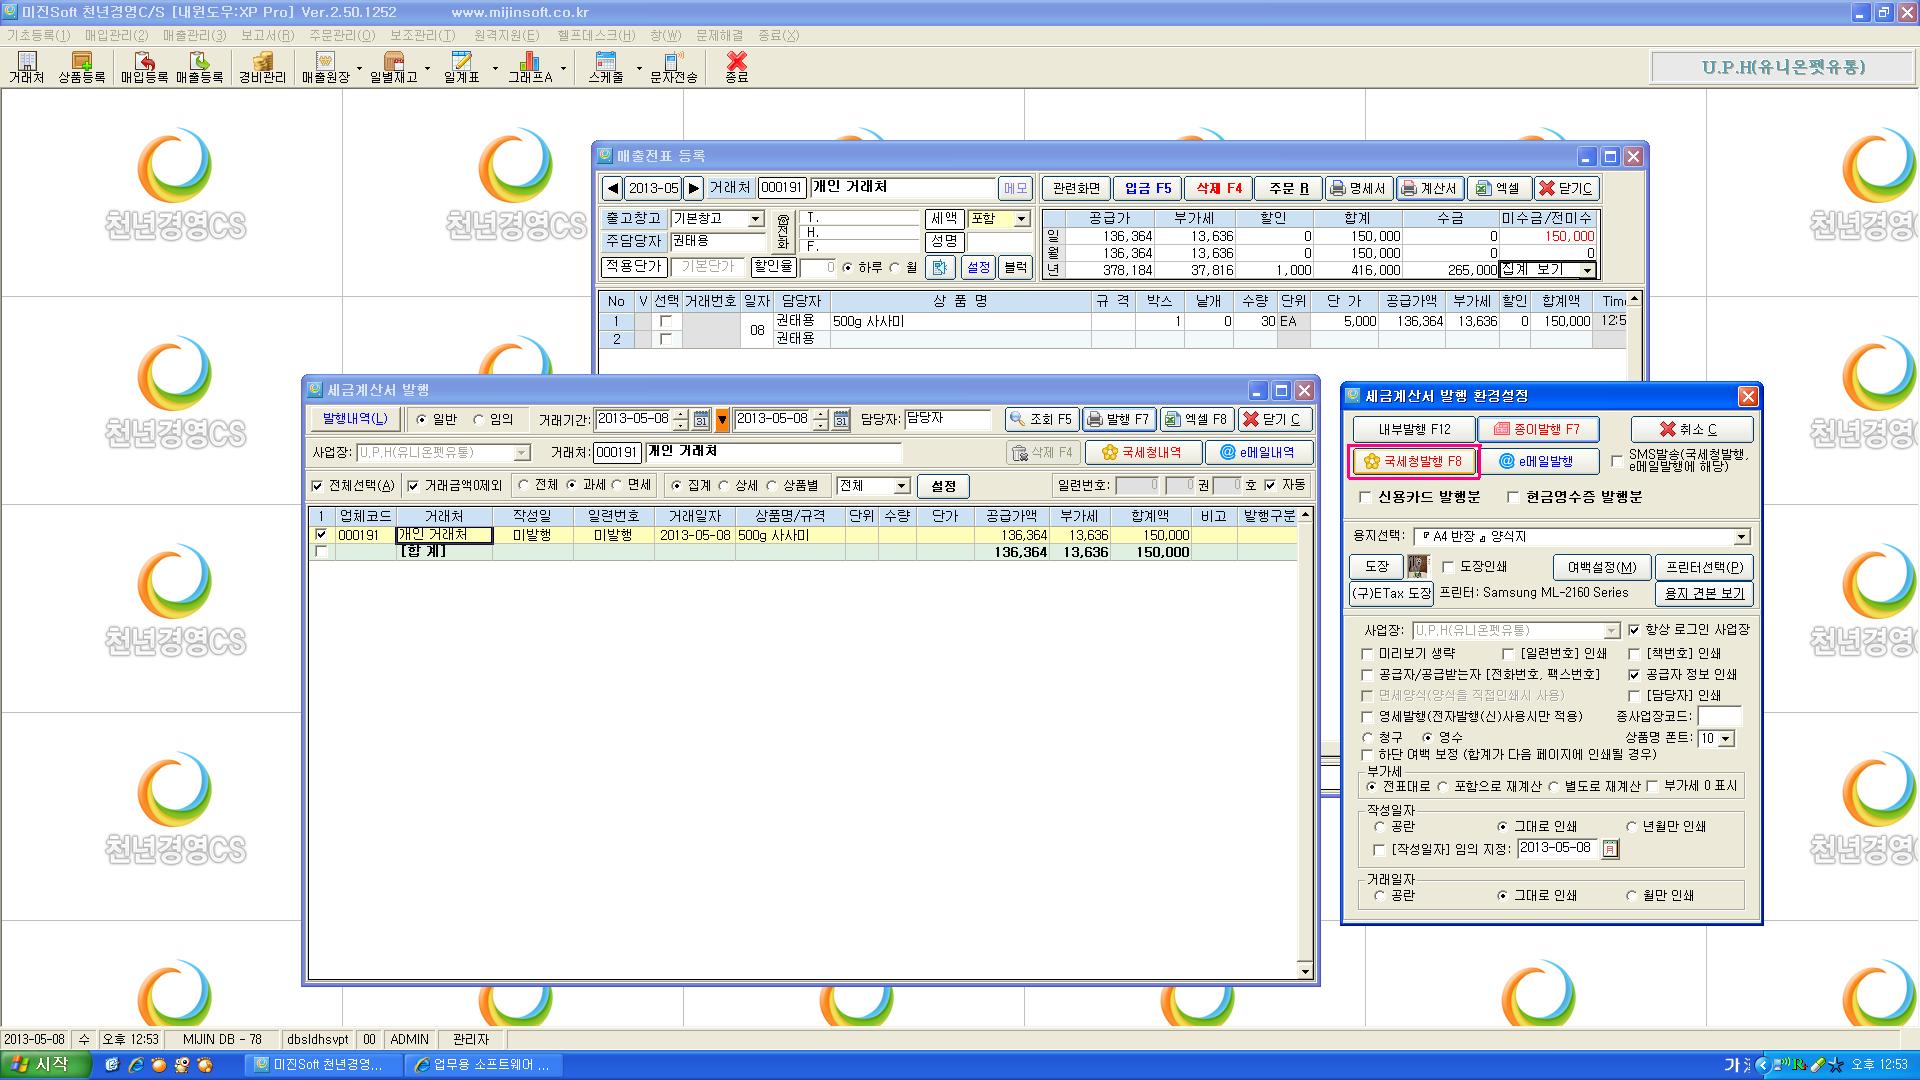Open the 매출등록 toolbar icon
Image resolution: width=1920 pixels, height=1080 pixels.
click(199, 68)
